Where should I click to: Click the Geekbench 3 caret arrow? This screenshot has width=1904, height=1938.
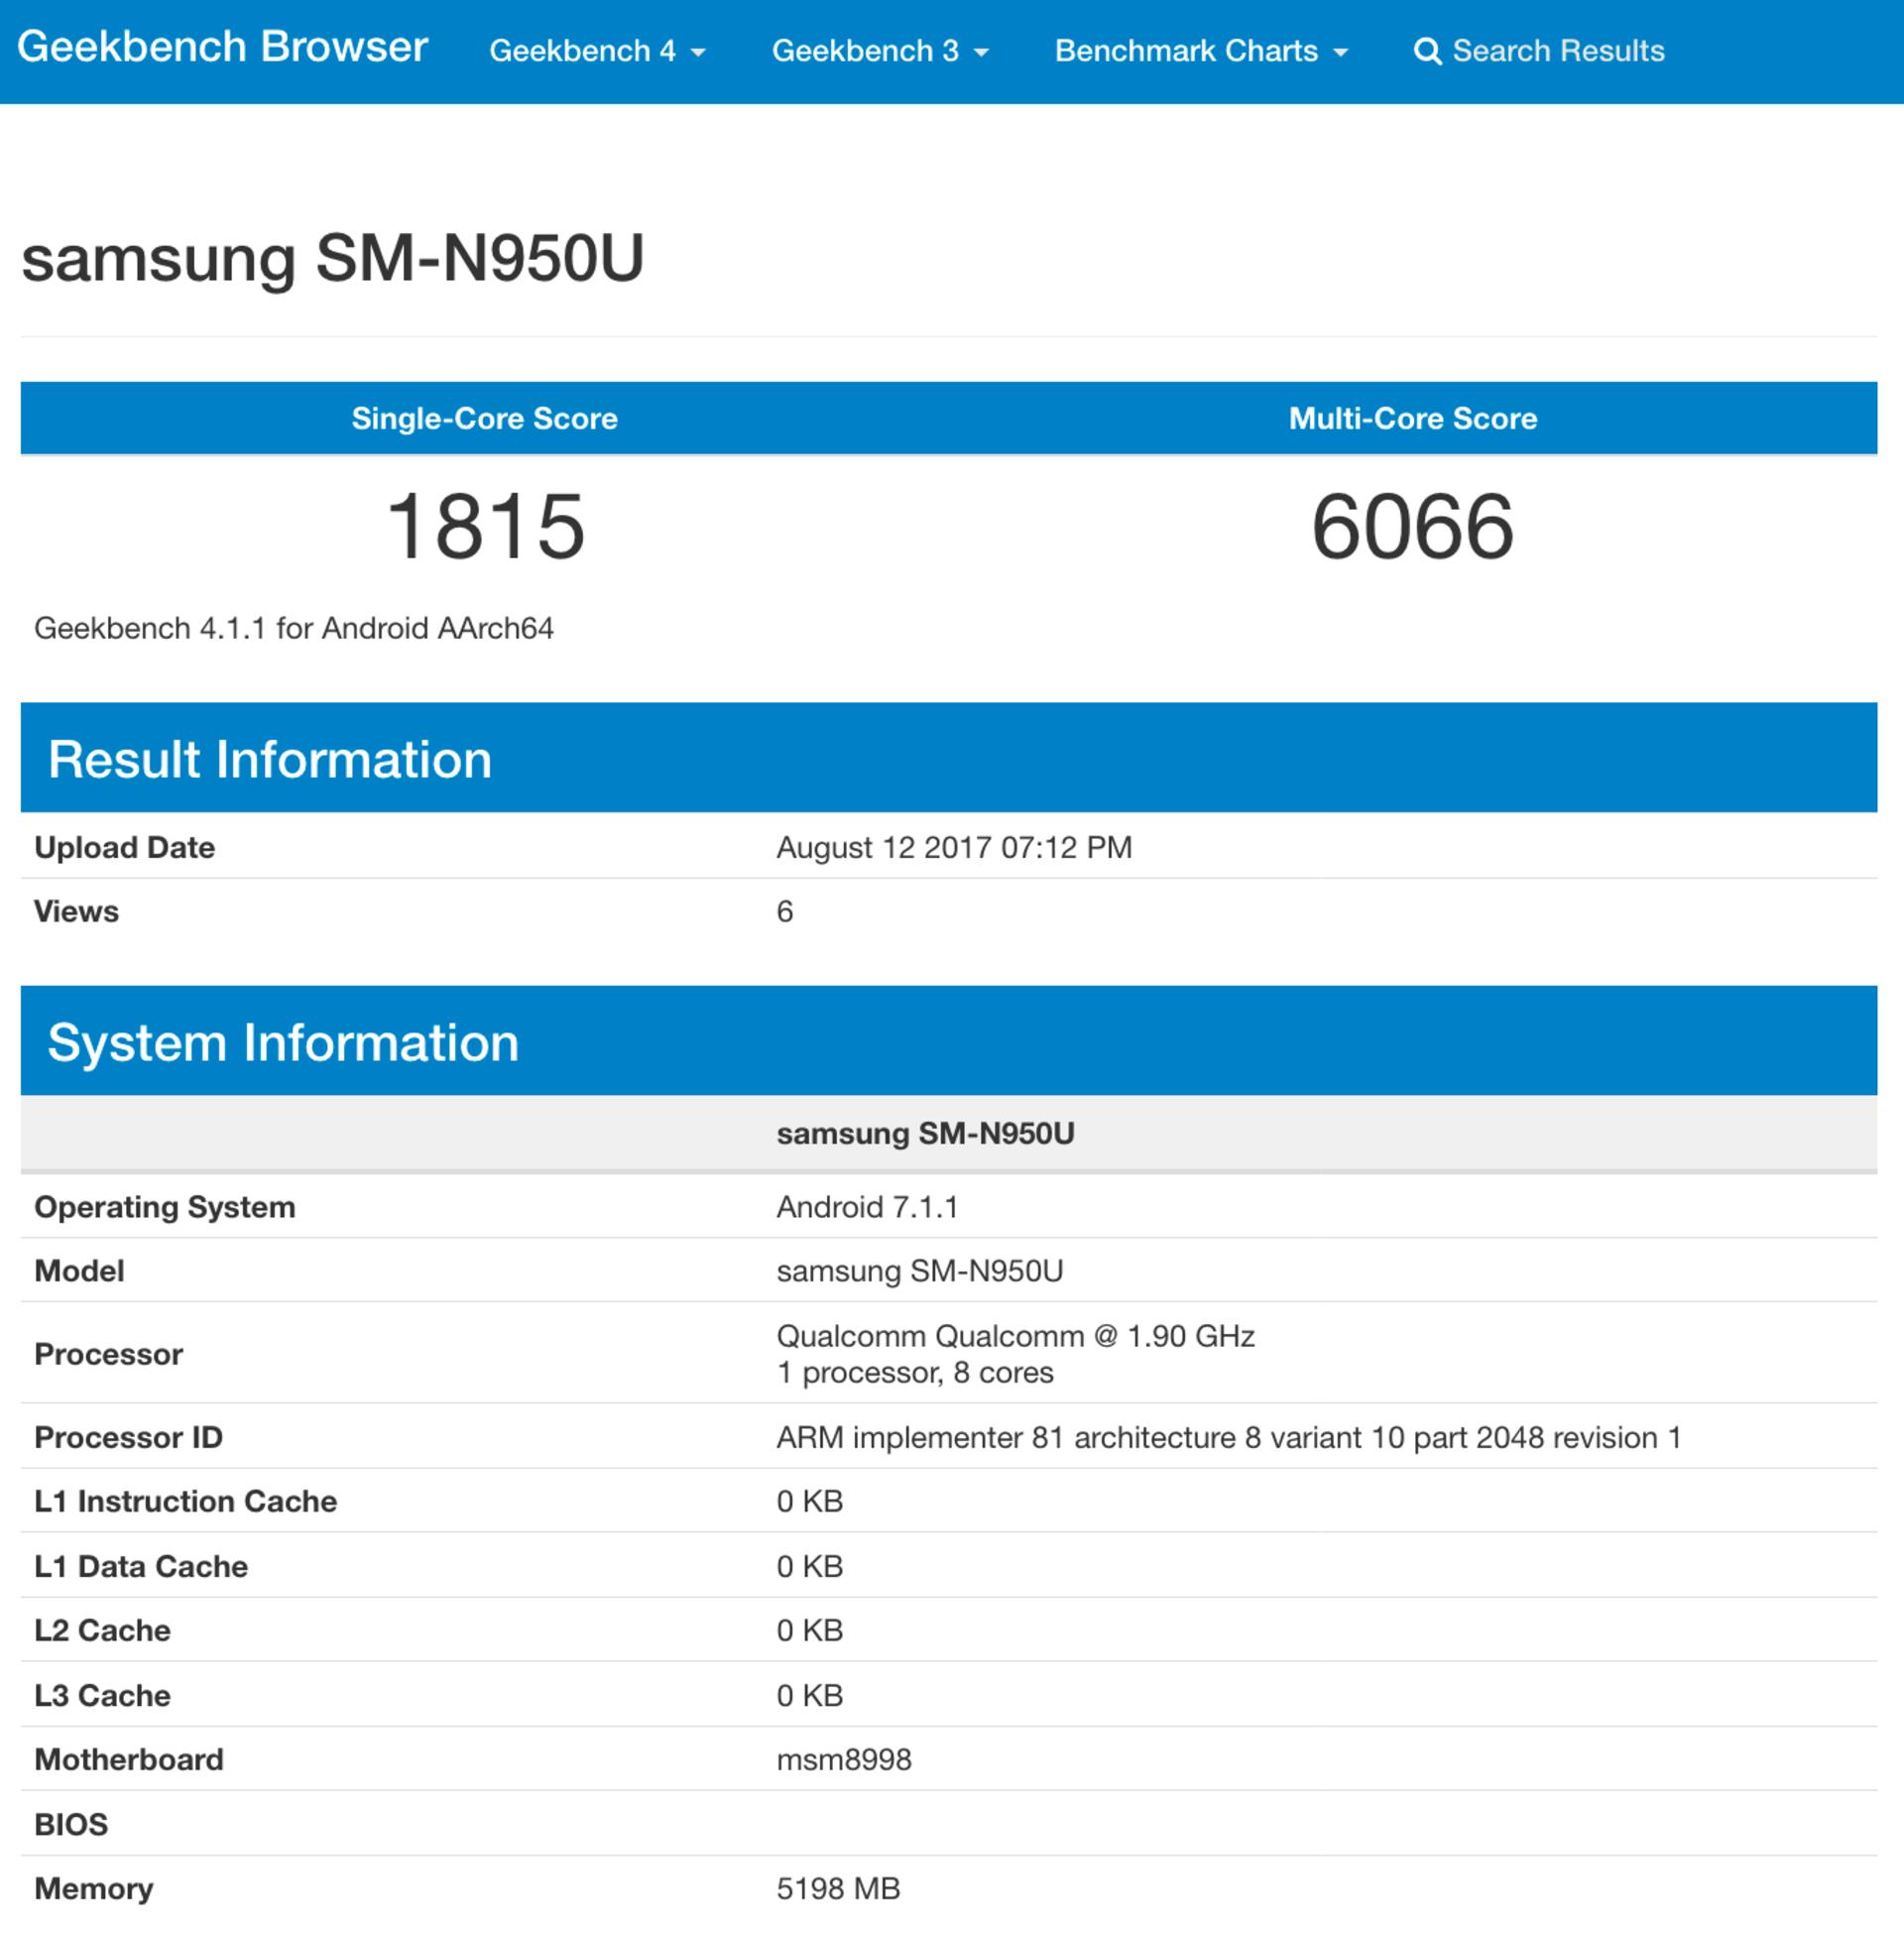pyautogui.click(x=981, y=53)
